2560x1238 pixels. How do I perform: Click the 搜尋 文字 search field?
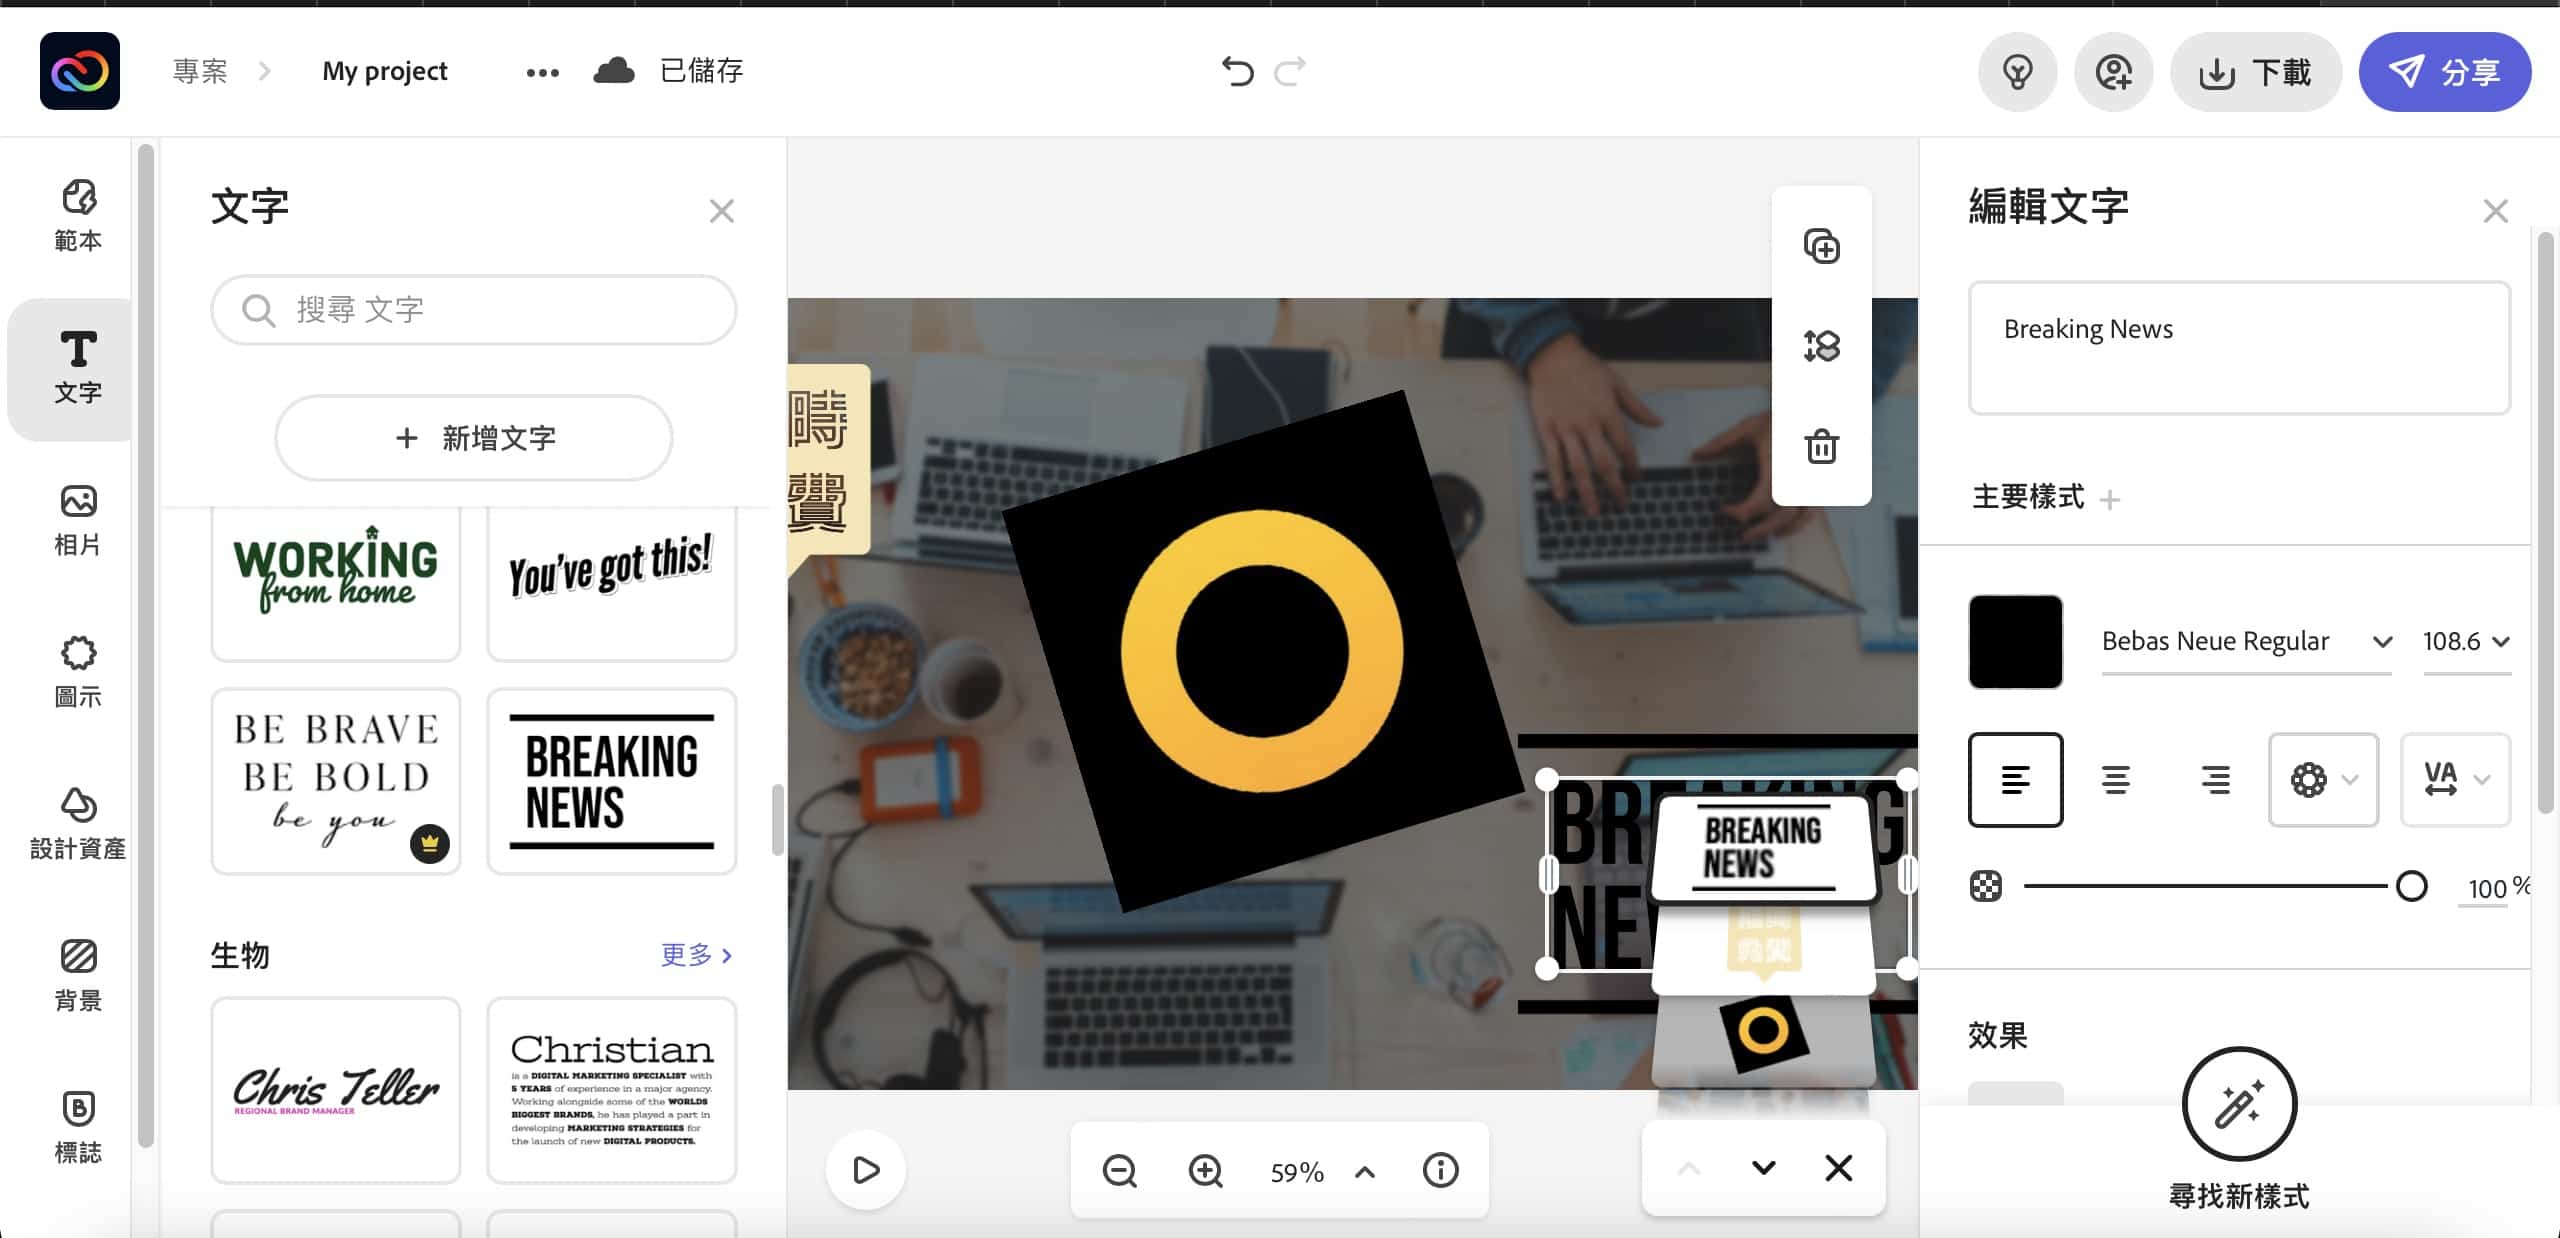click(x=474, y=310)
